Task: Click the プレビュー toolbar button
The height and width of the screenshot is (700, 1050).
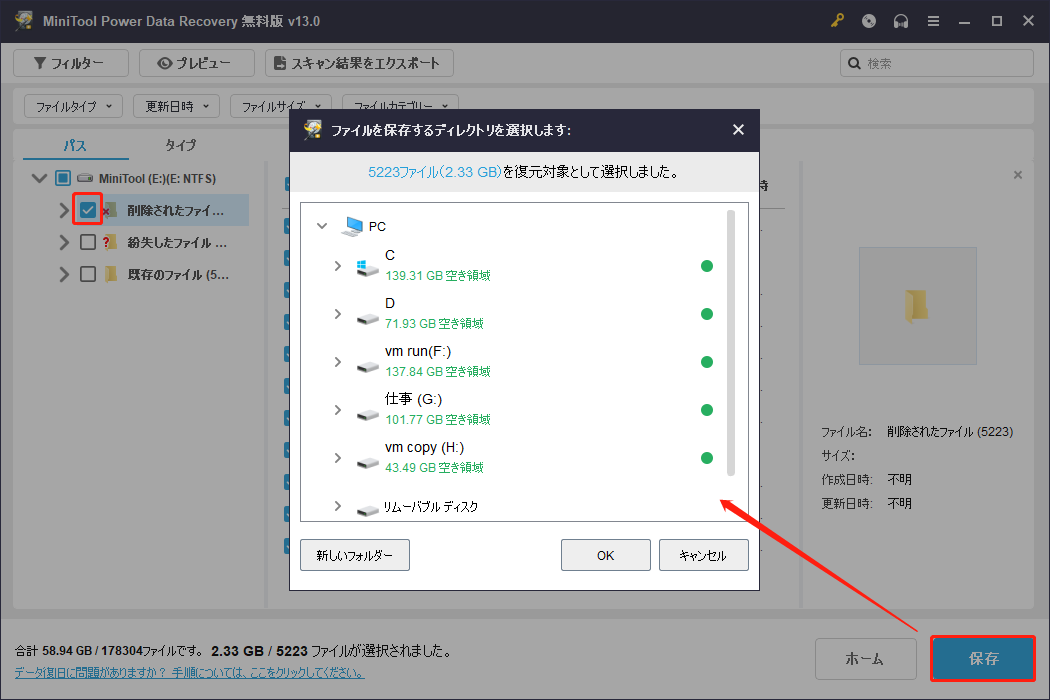Action: [x=197, y=63]
